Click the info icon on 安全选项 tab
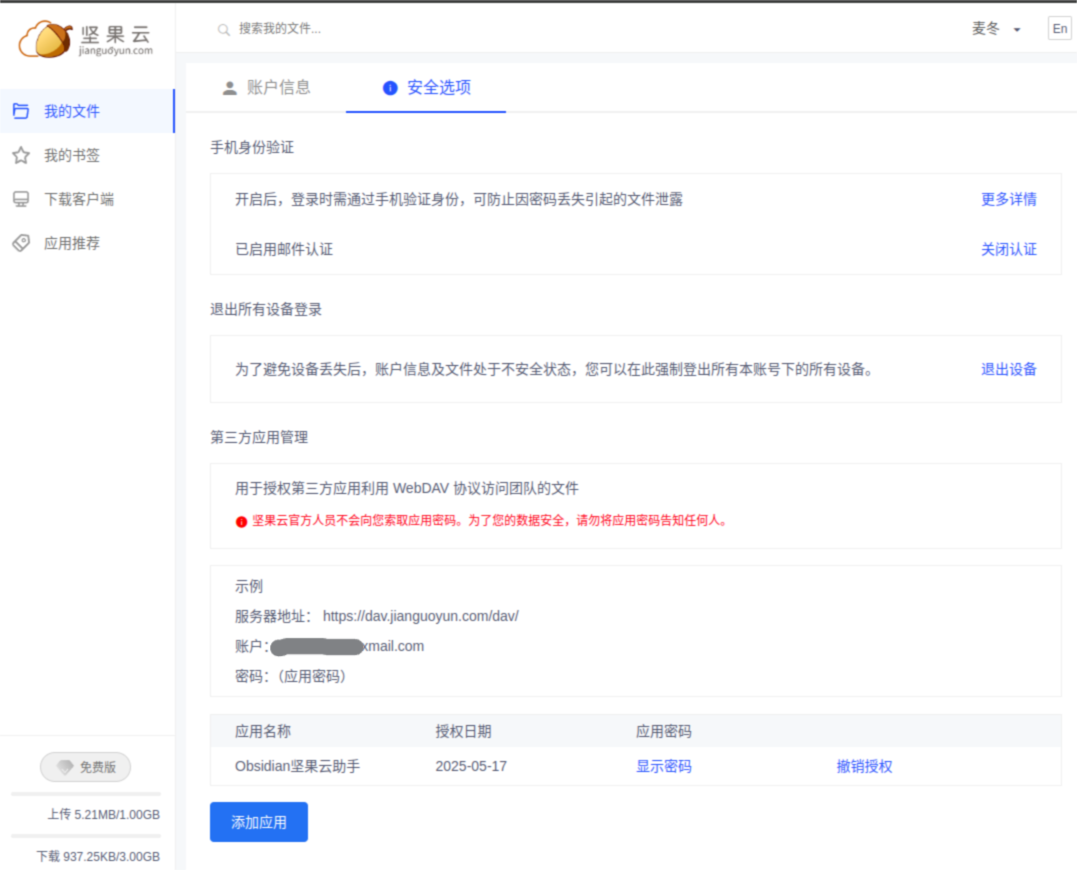Viewport: 1077px width, 870px height. point(390,88)
